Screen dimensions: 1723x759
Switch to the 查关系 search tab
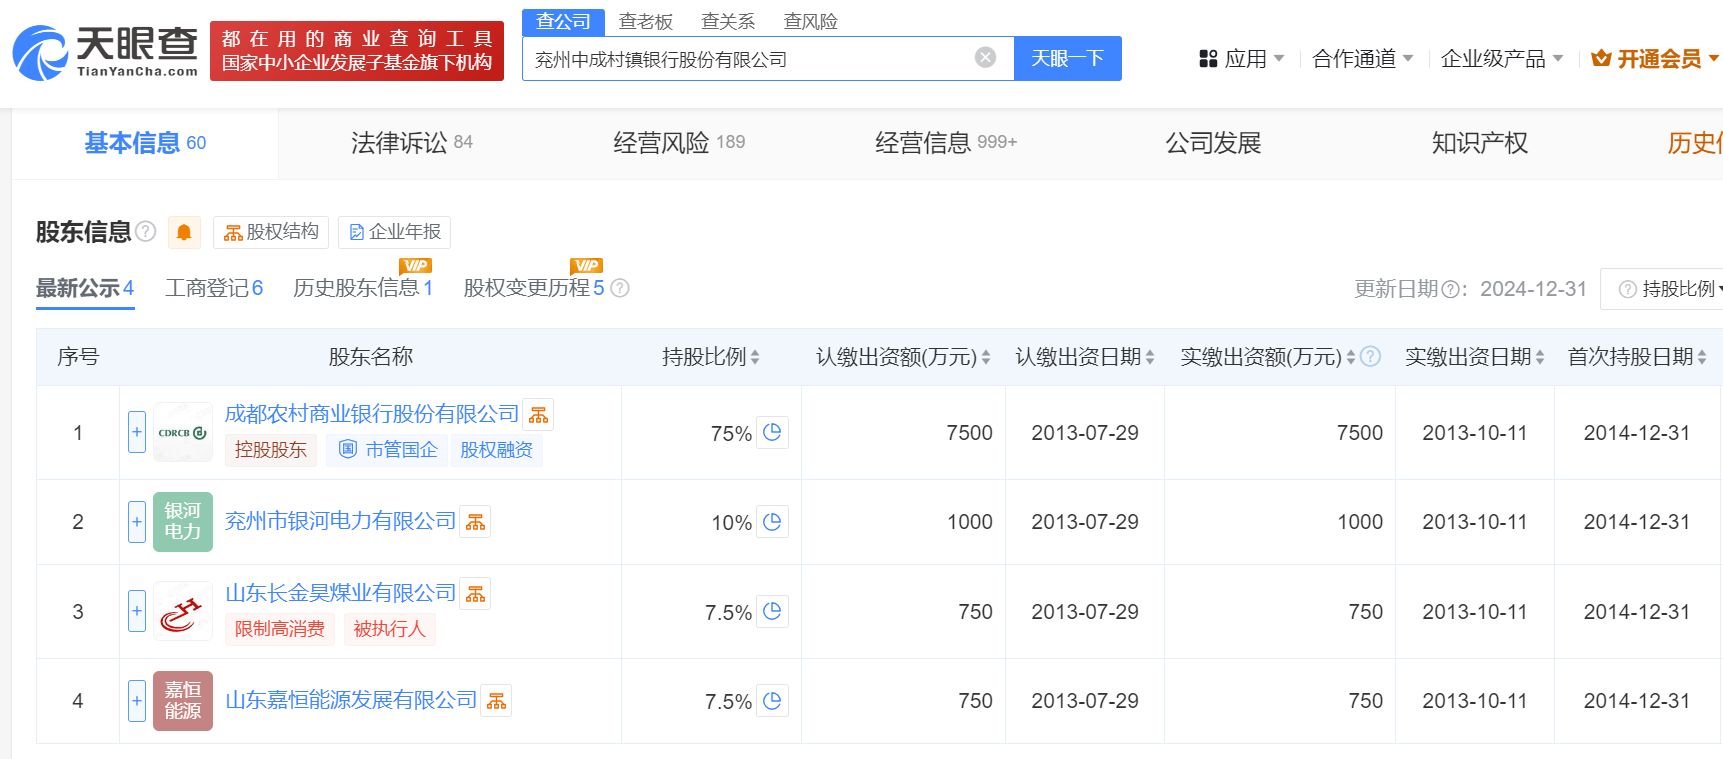tap(728, 21)
